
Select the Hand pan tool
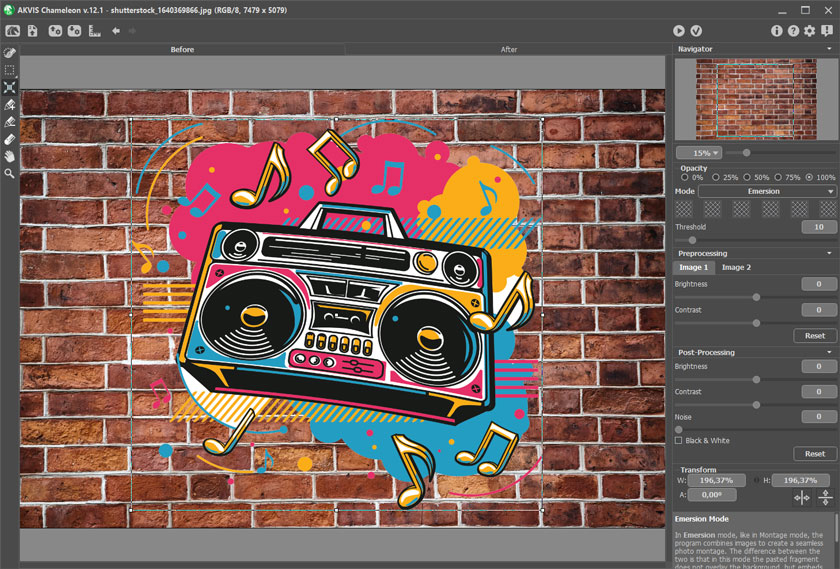10,156
